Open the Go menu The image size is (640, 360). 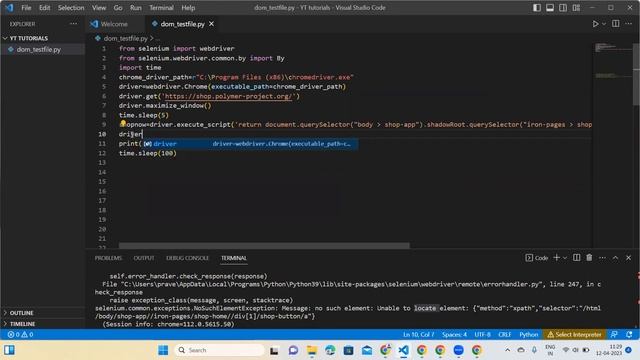pos(118,8)
